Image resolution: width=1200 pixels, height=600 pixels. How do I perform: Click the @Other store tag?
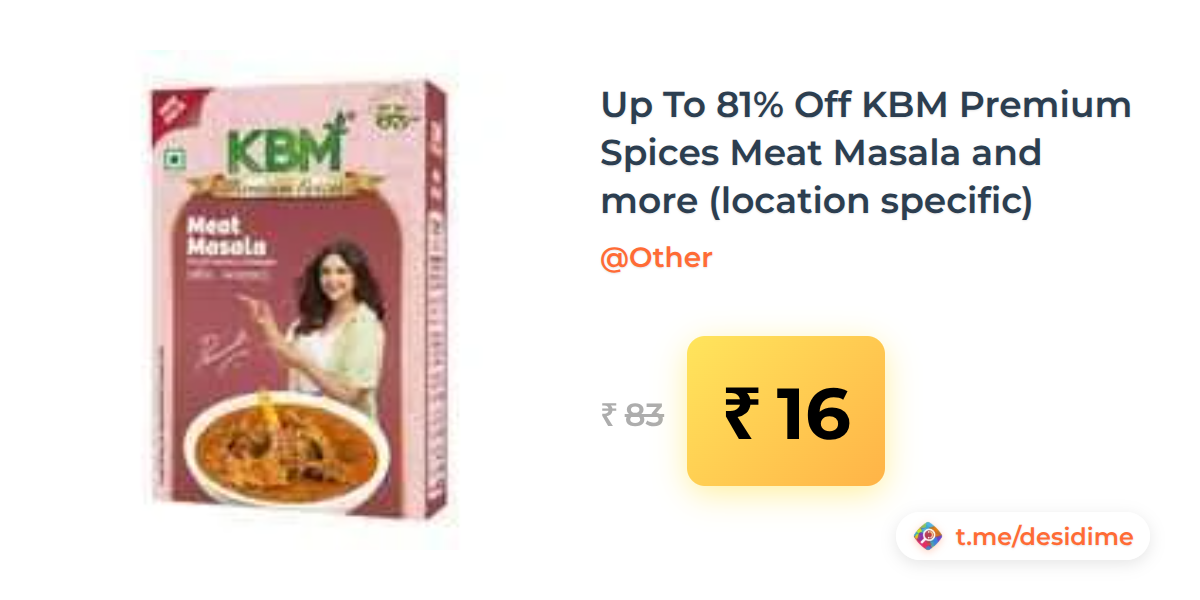click(656, 258)
